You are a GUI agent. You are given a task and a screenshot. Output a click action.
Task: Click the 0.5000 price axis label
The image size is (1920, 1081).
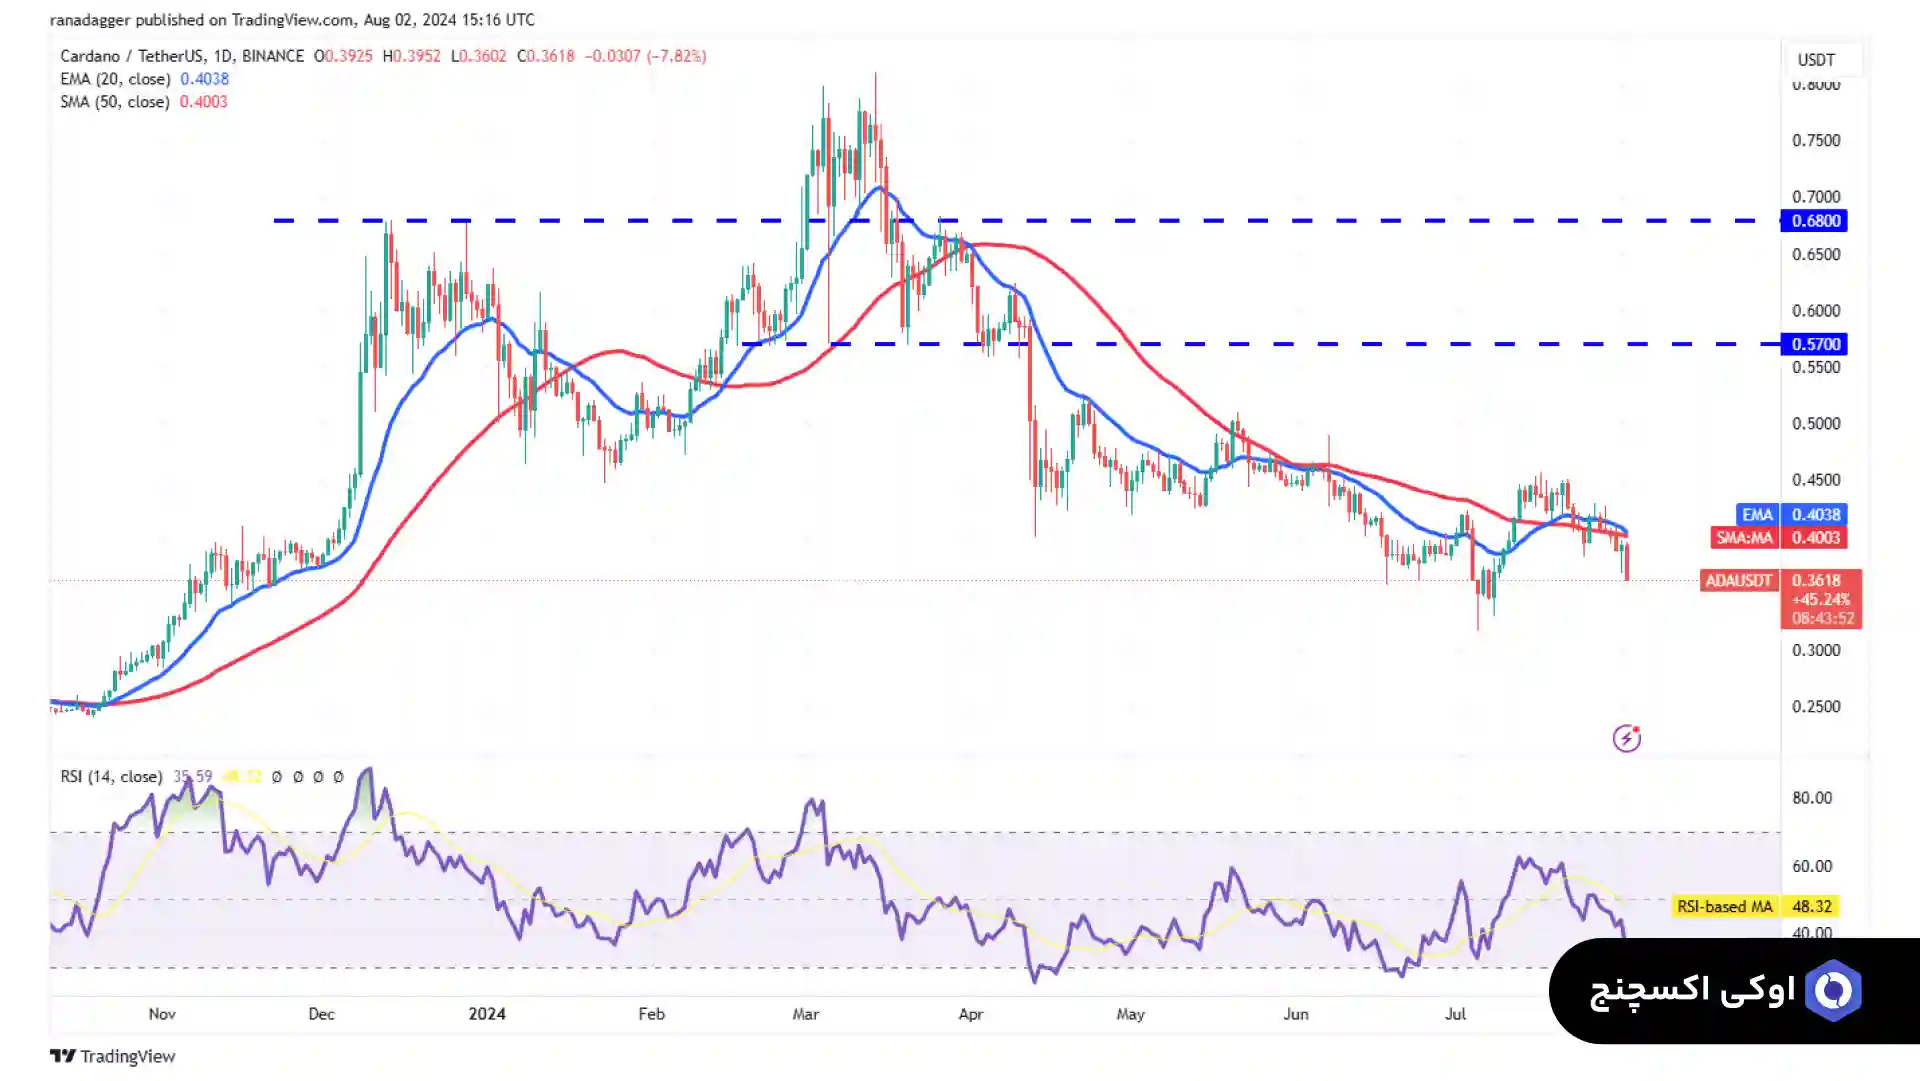[1816, 423]
